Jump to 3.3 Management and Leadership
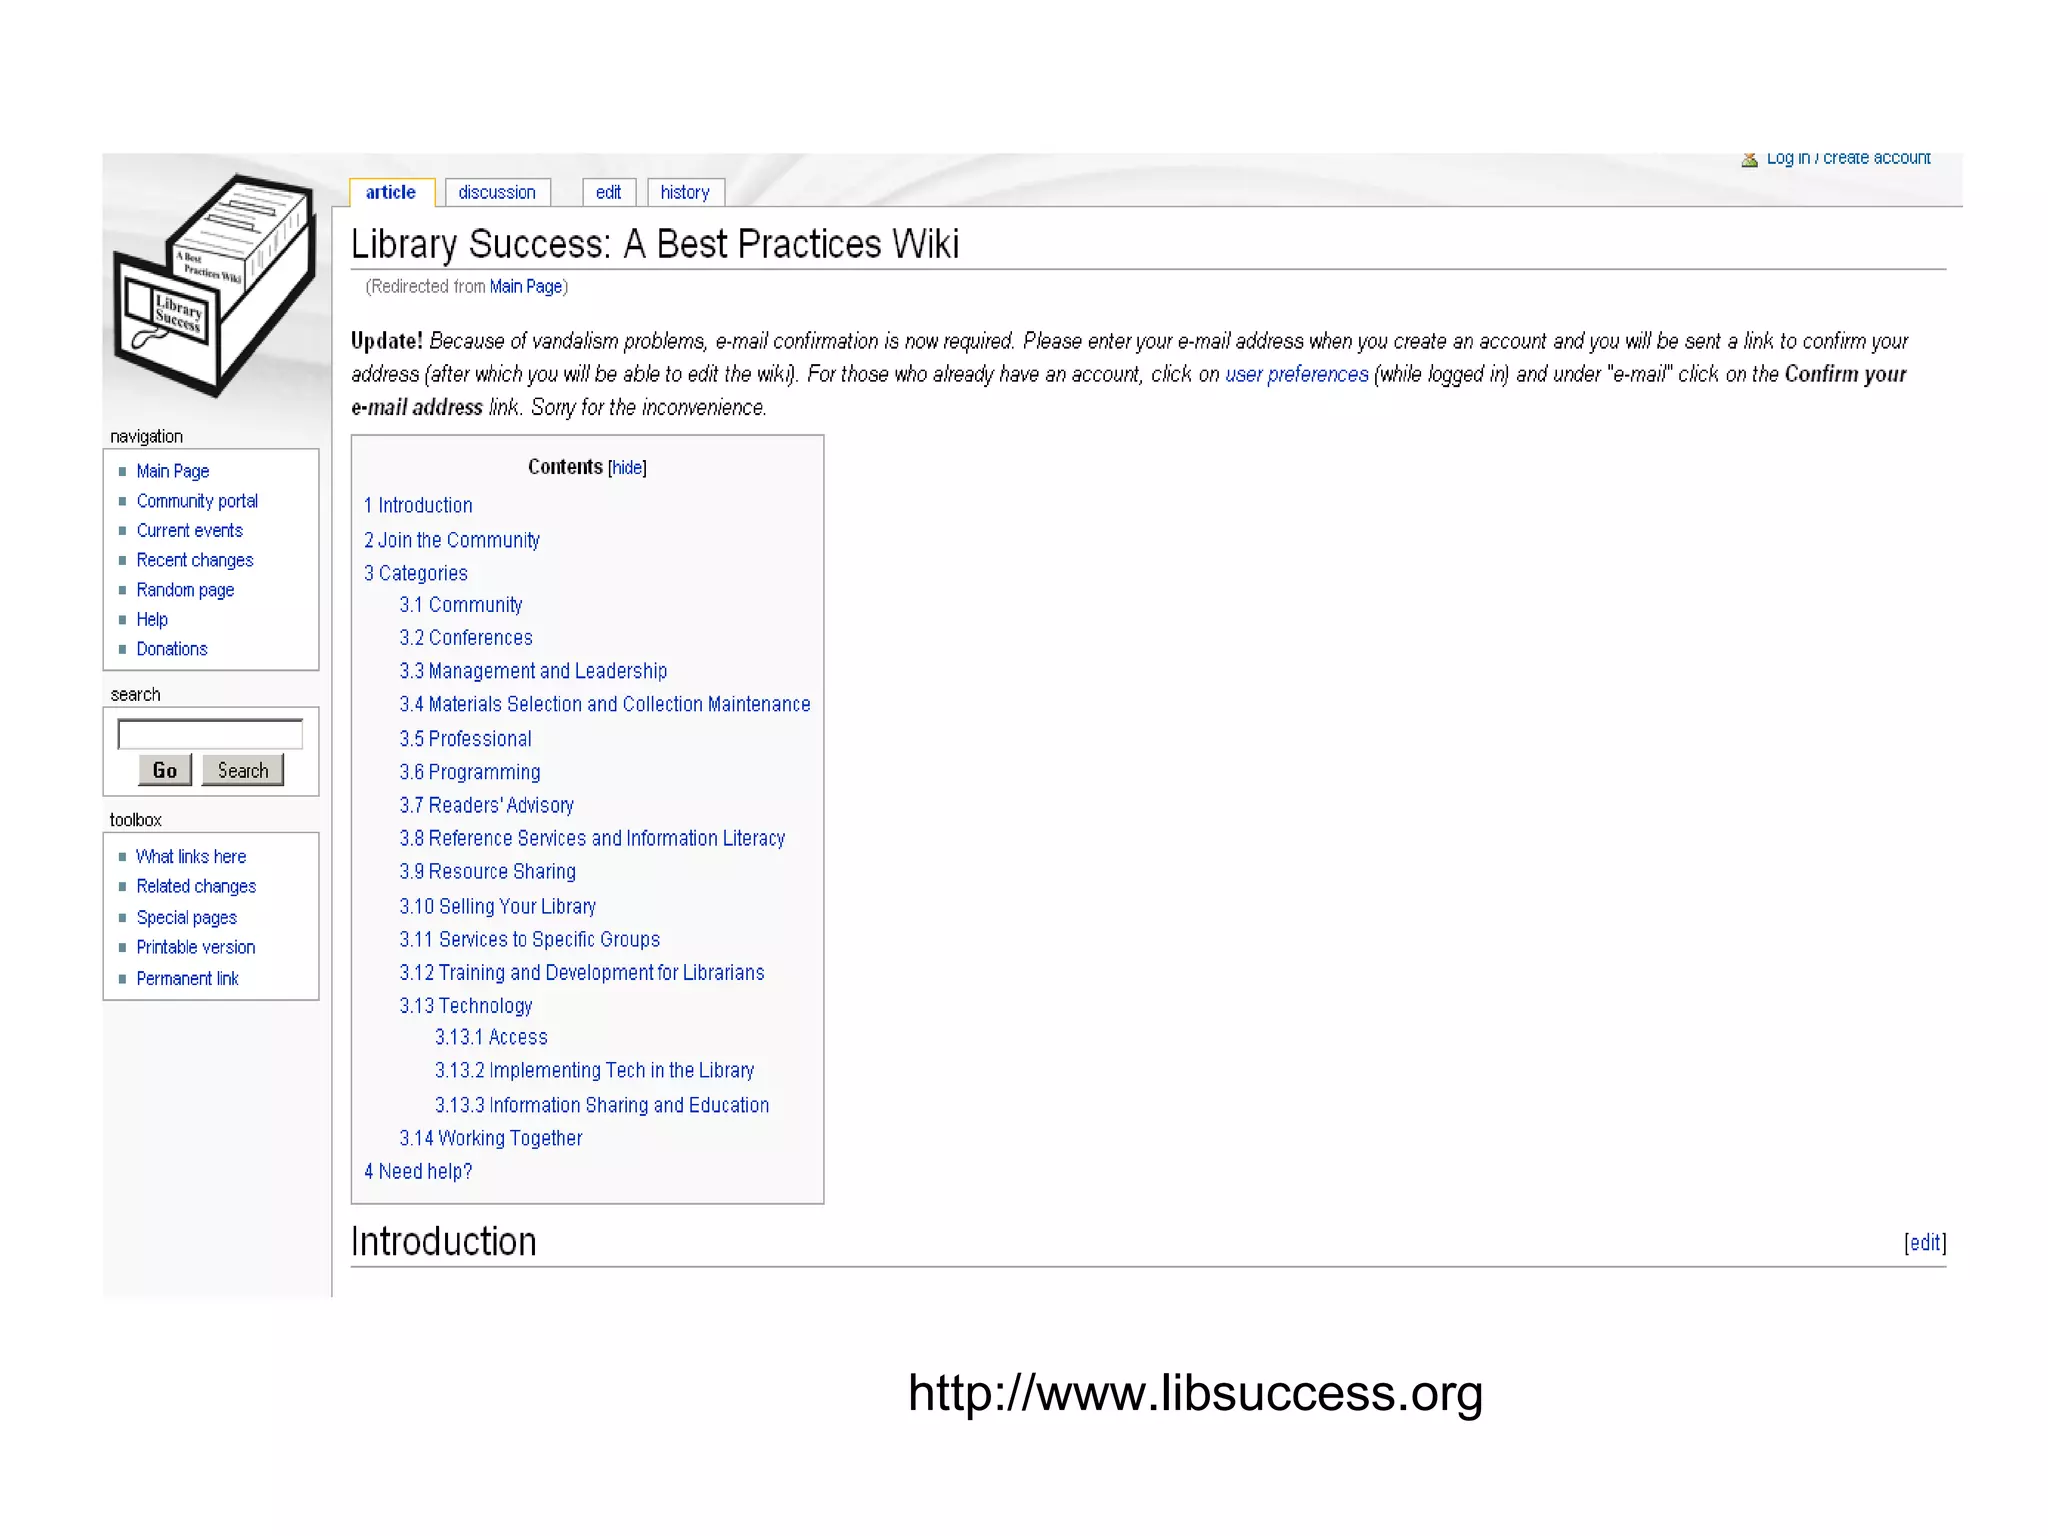This screenshot has width=2048, height=1536. [x=533, y=671]
